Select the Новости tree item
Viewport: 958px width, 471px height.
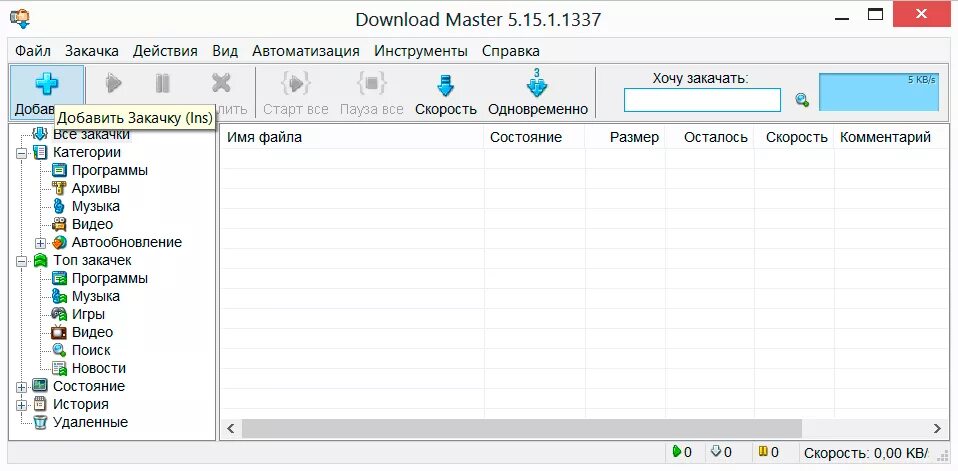[98, 368]
